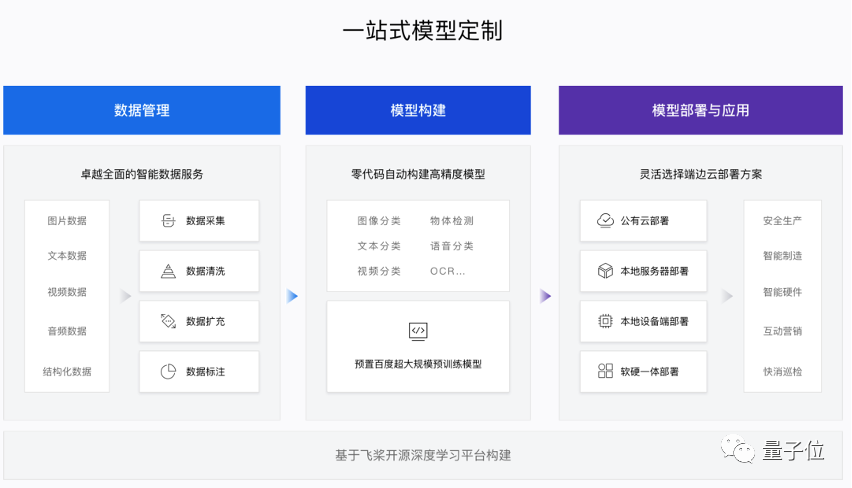Open the 数据标注 card

[x=199, y=372]
